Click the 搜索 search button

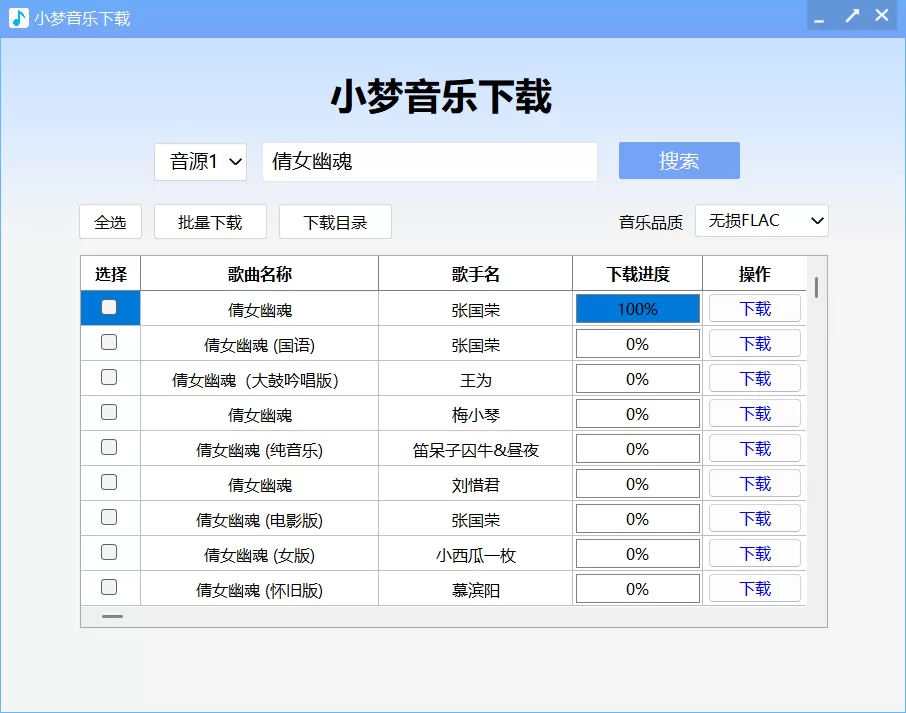pos(679,160)
